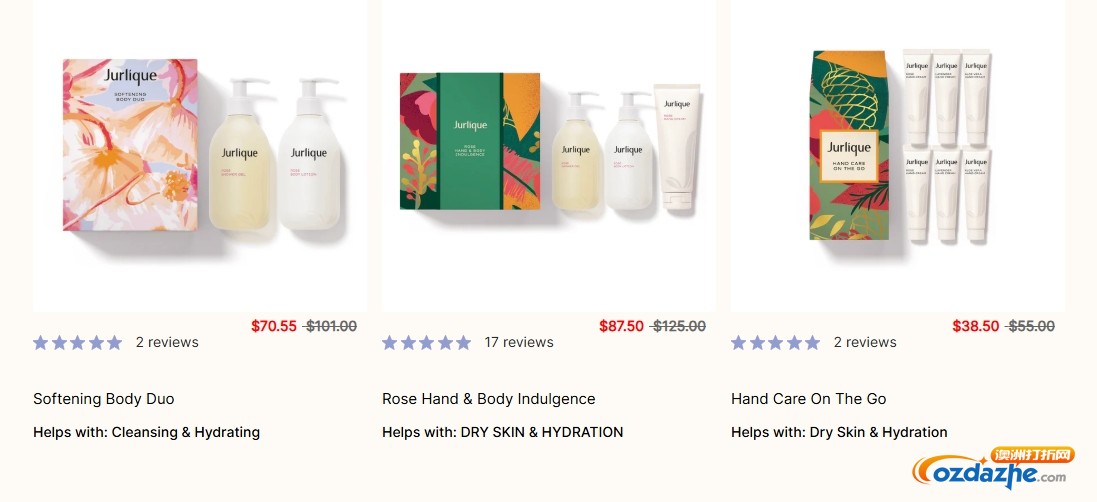
Task: Open the Softening Body Duo product image
Action: [200, 155]
